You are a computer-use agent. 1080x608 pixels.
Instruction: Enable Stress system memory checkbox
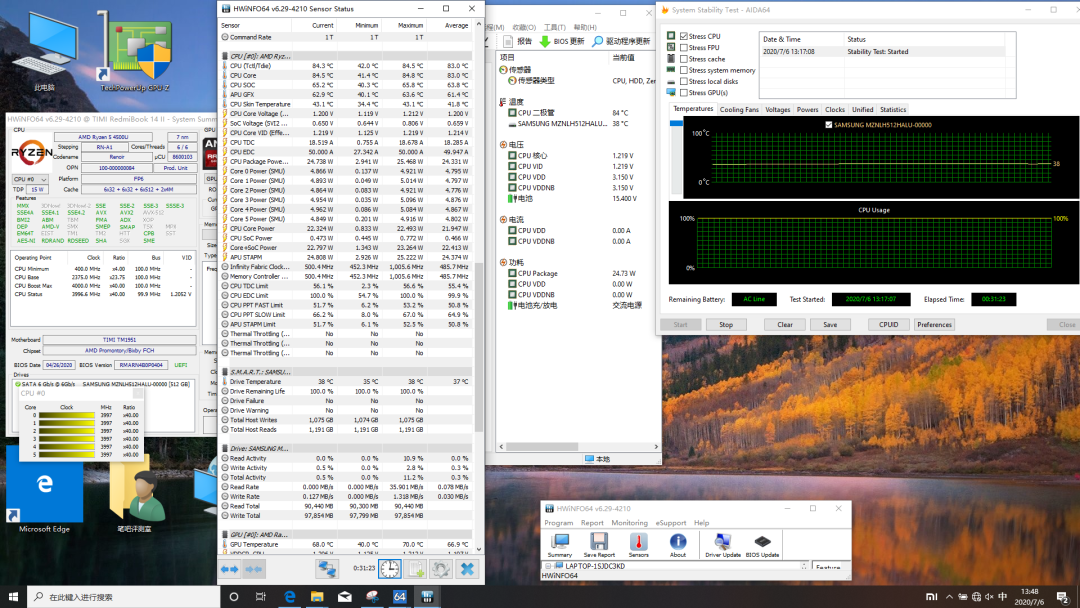tap(684, 70)
